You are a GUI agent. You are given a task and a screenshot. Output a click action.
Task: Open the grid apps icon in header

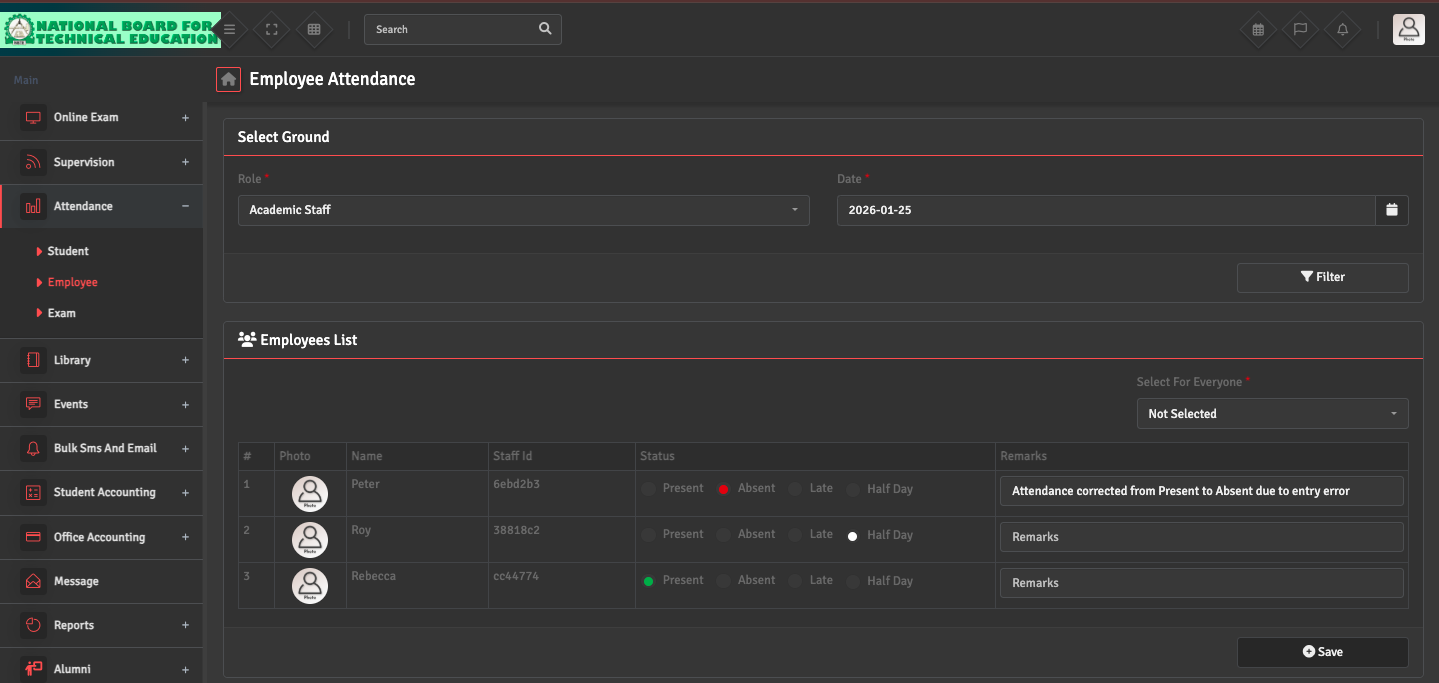click(314, 30)
